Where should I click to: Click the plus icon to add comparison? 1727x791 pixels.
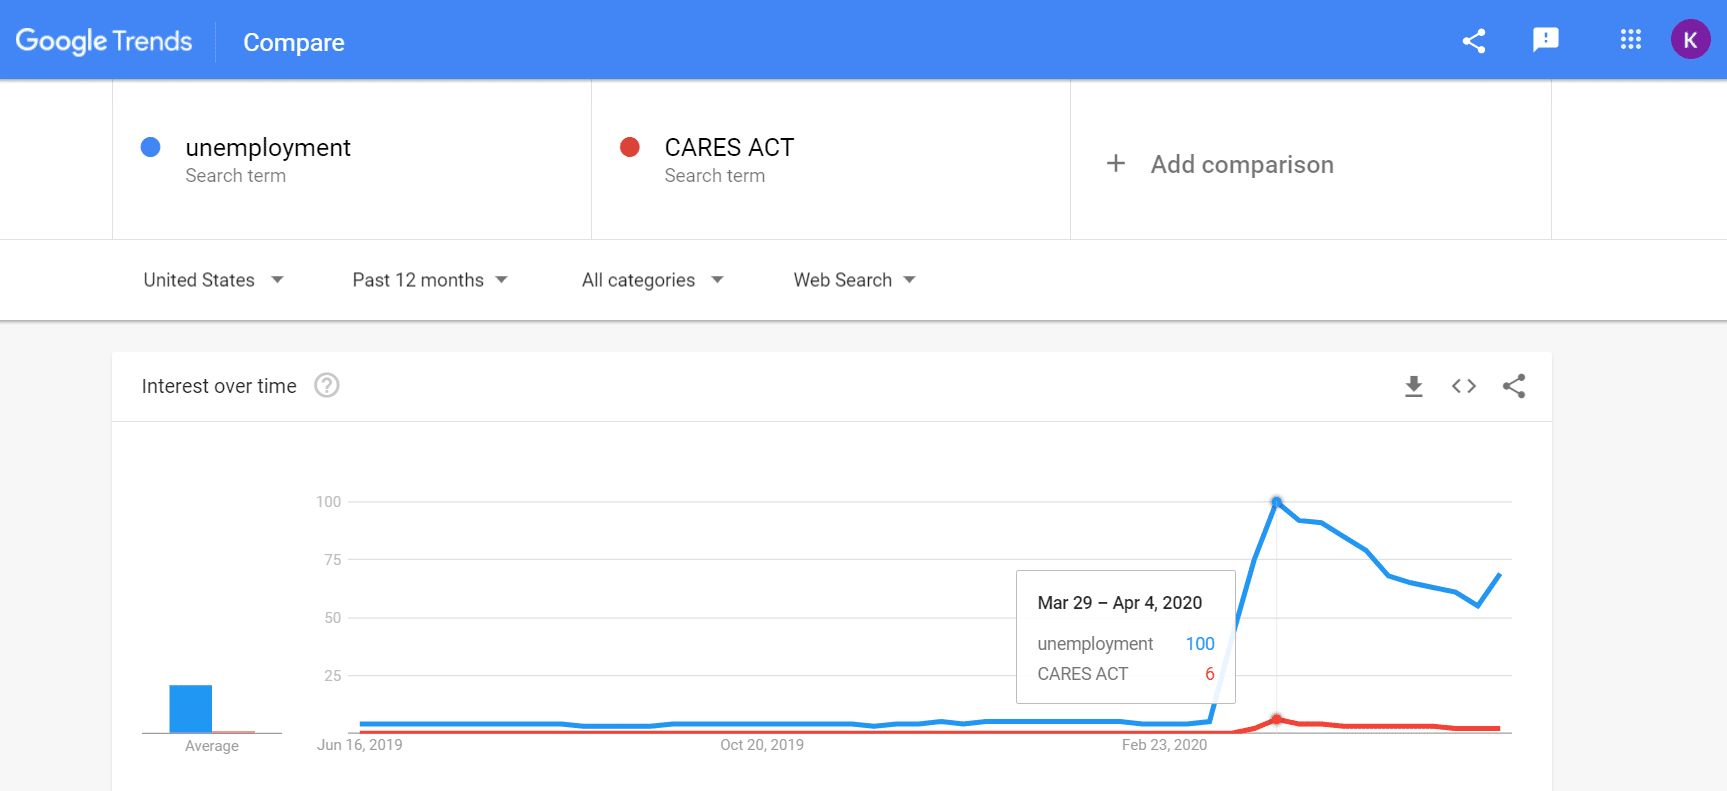tap(1116, 163)
